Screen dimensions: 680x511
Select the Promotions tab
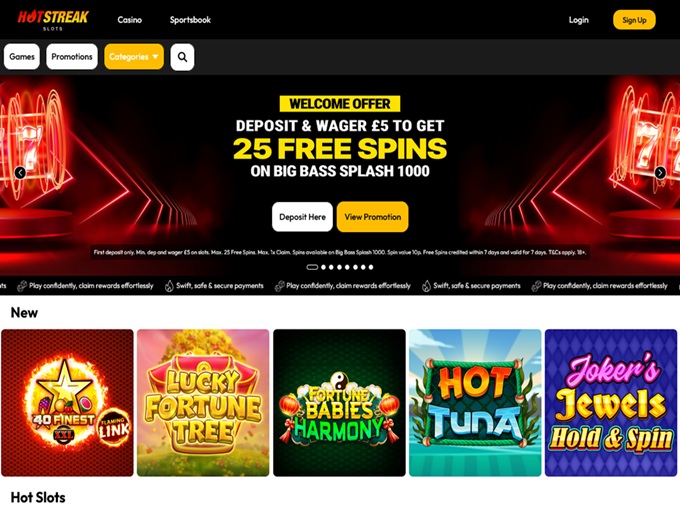click(x=72, y=57)
